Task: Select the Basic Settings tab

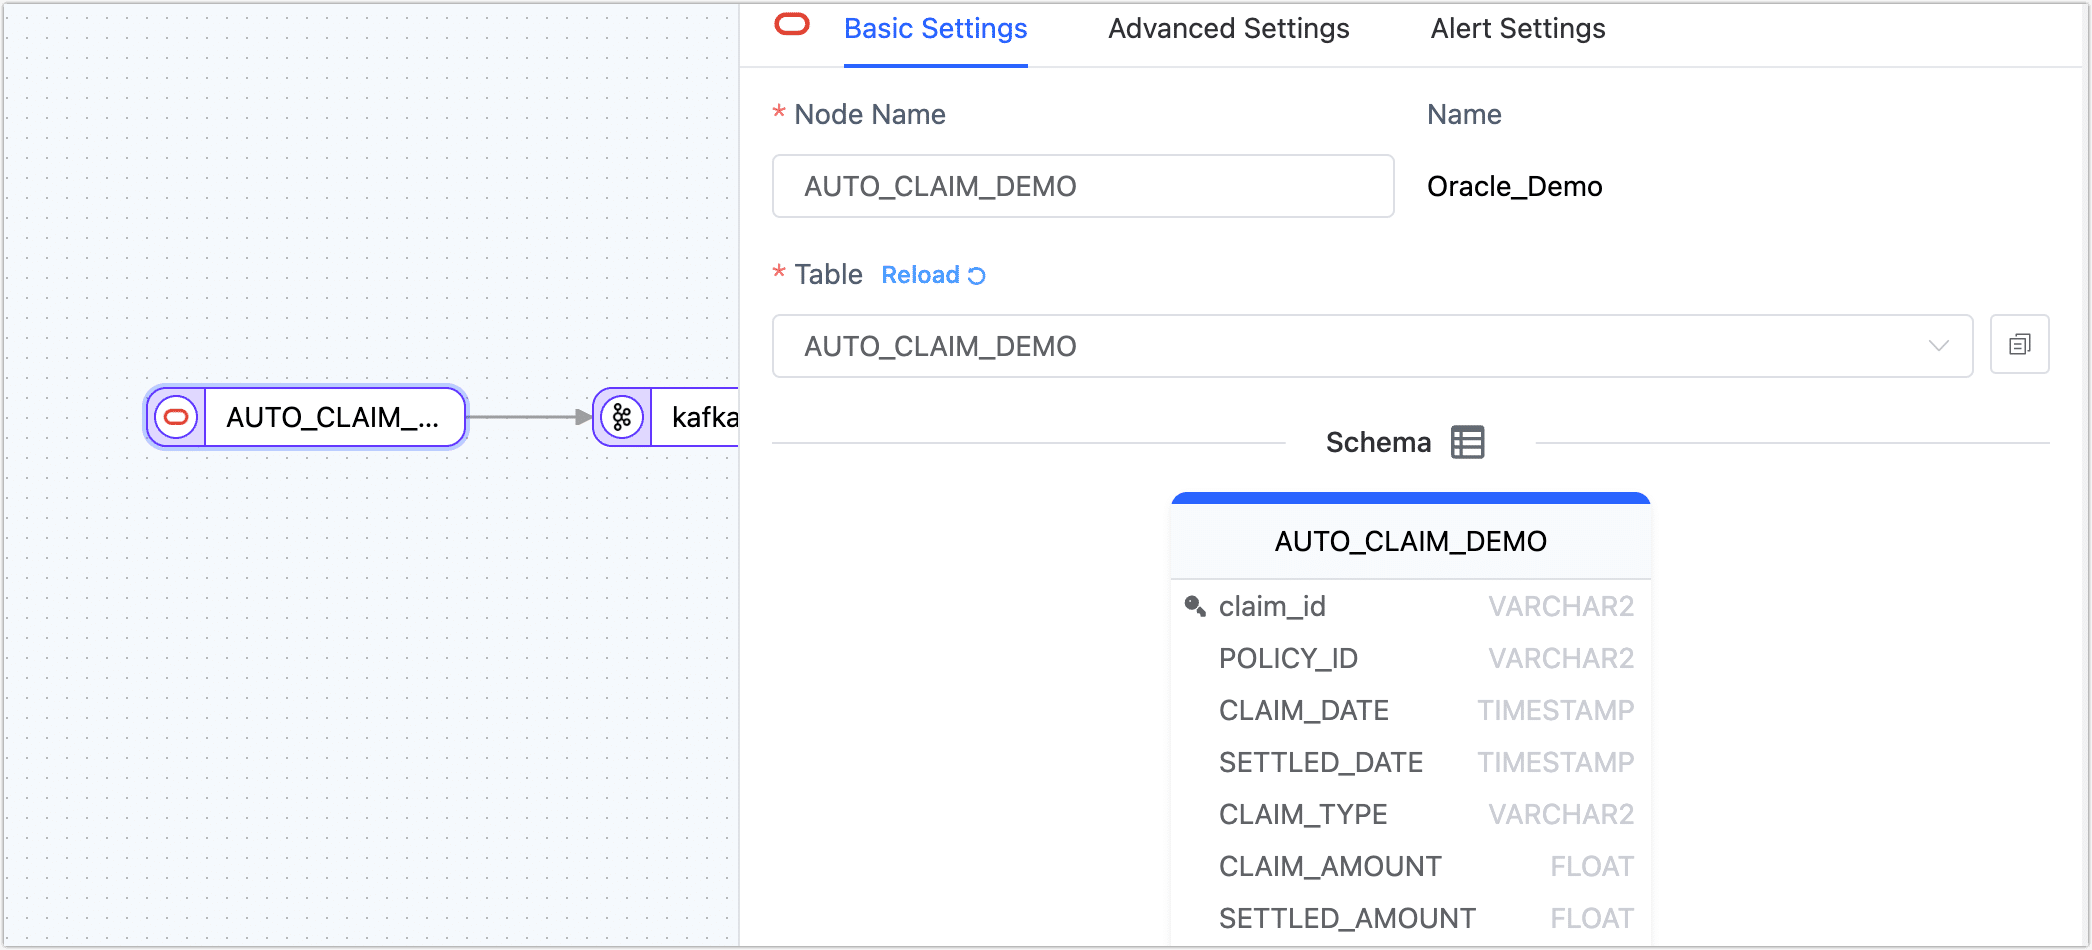Action: click(x=935, y=29)
